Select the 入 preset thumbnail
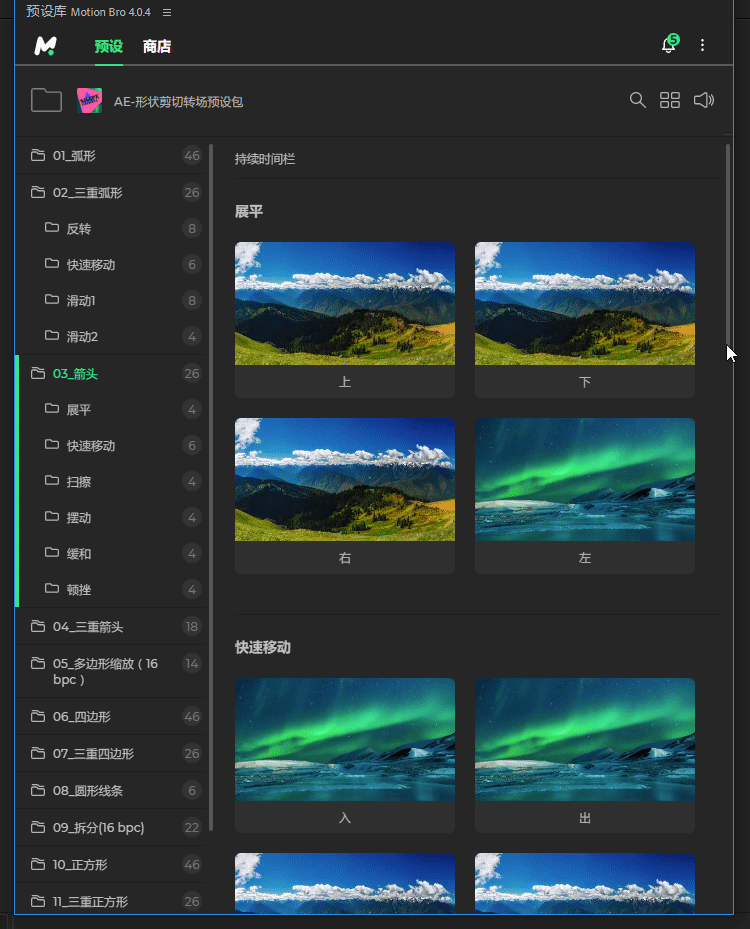Image resolution: width=750 pixels, height=929 pixels. 345,755
